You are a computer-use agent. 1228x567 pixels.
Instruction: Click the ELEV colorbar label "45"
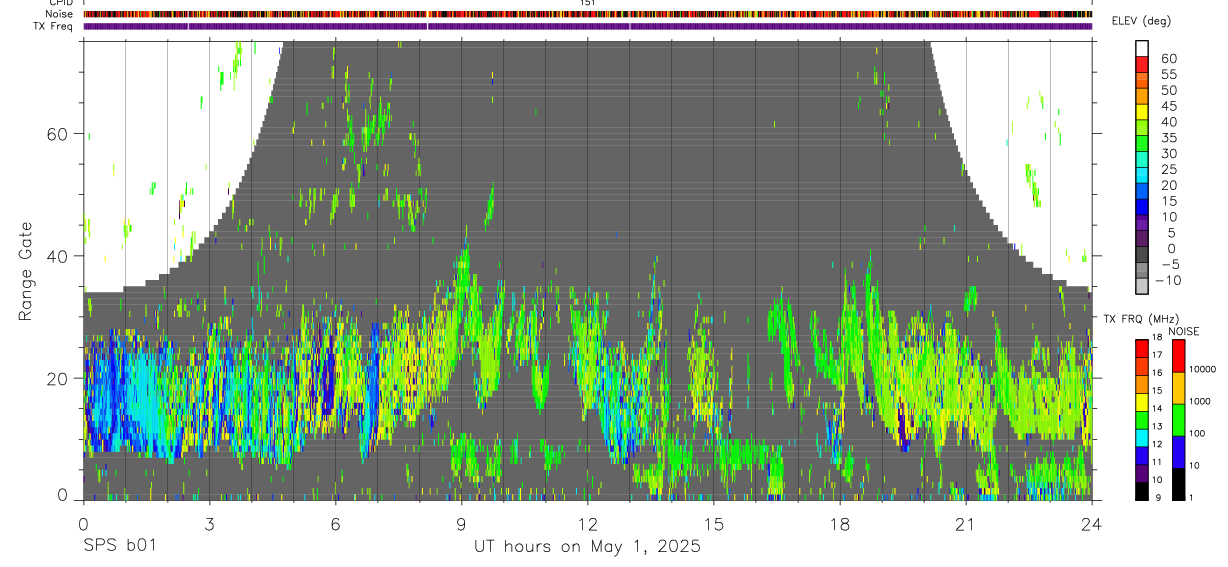pyautogui.click(x=1168, y=107)
